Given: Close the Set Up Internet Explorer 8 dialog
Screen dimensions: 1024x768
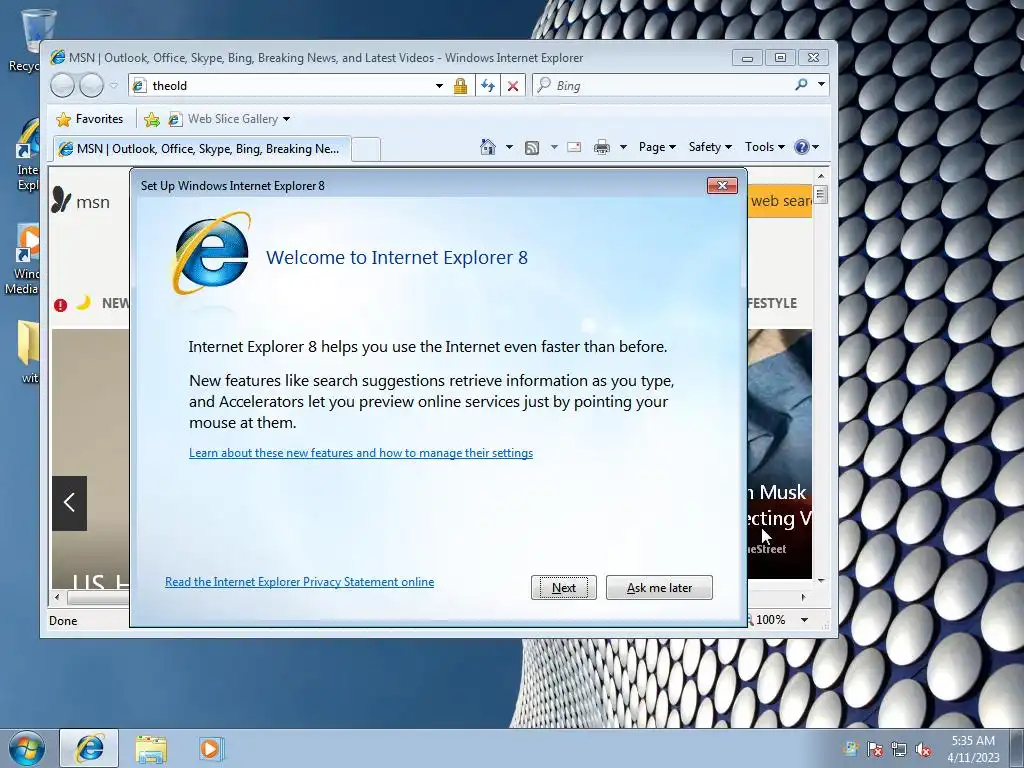Looking at the screenshot, I should click(x=722, y=185).
